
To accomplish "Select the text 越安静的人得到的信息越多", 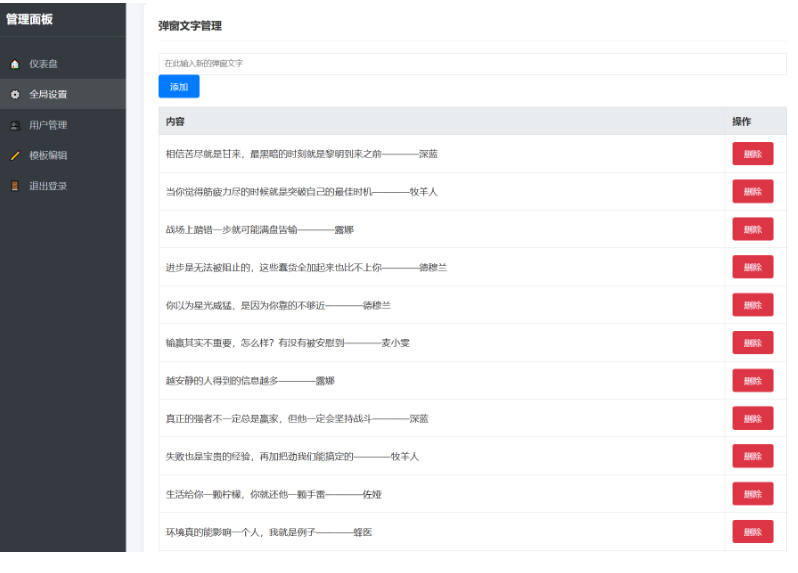I will 222,381.
